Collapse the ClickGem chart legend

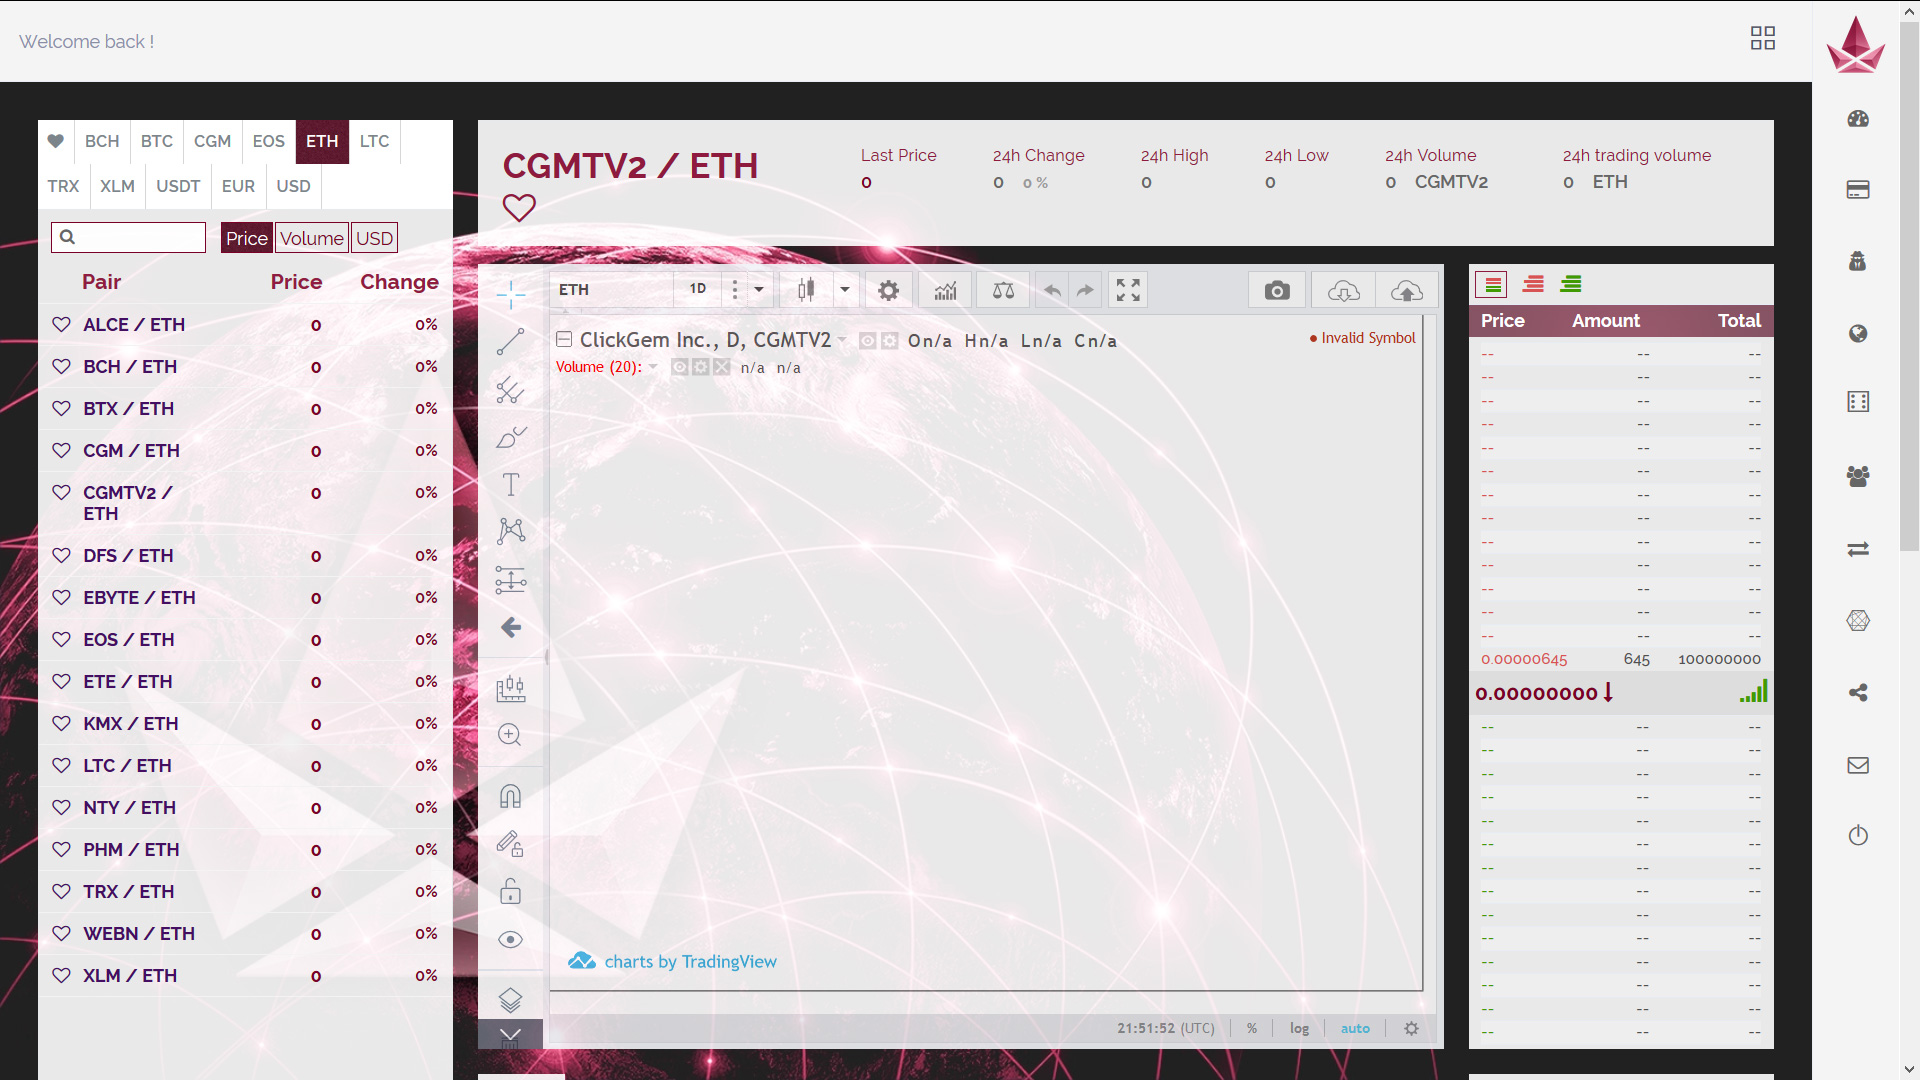564,340
